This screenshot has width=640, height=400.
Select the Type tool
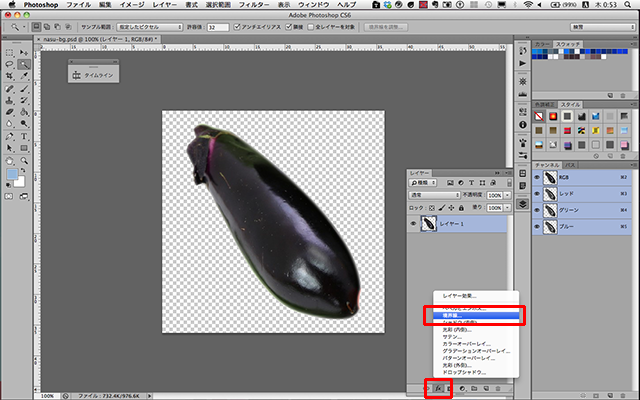tap(23, 135)
